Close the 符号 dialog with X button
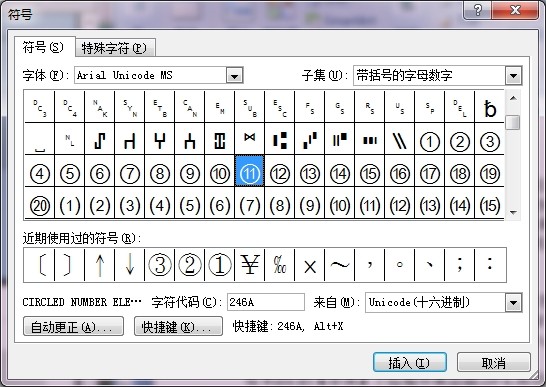Image resolution: width=546 pixels, height=387 pixels. coord(515,10)
